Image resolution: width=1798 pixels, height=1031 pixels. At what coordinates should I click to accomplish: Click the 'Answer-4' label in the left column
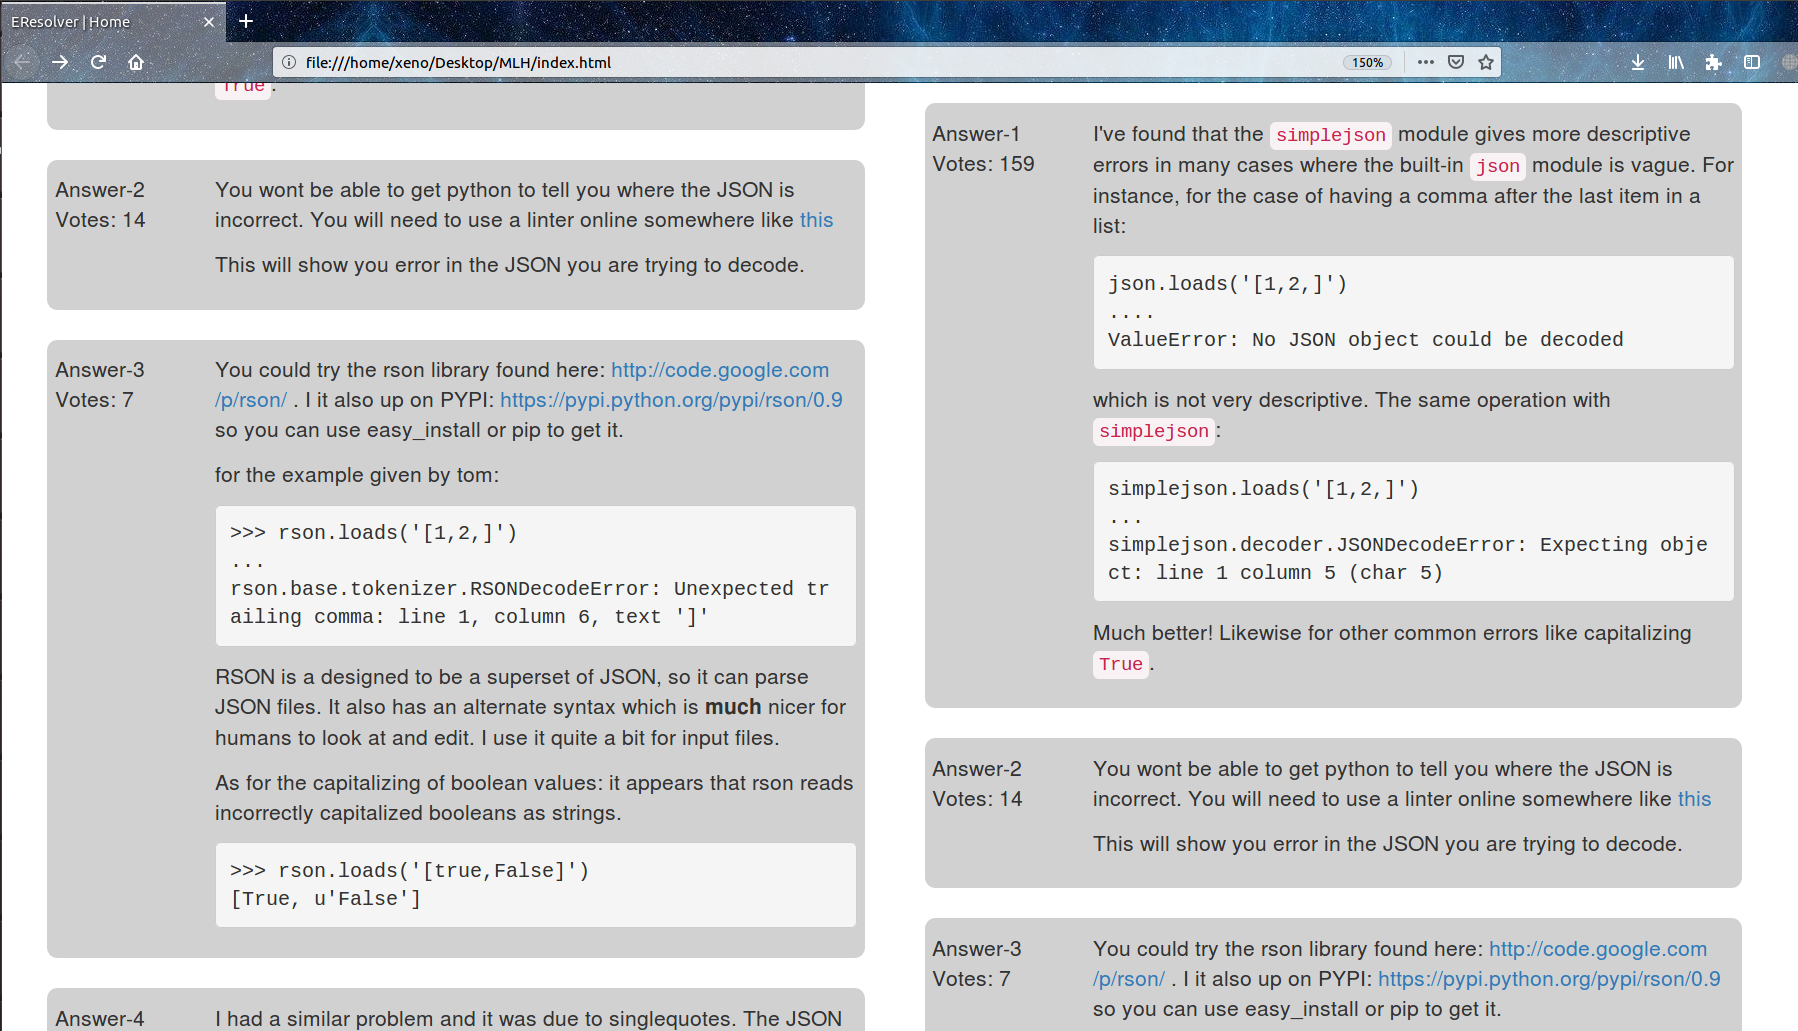[100, 1019]
